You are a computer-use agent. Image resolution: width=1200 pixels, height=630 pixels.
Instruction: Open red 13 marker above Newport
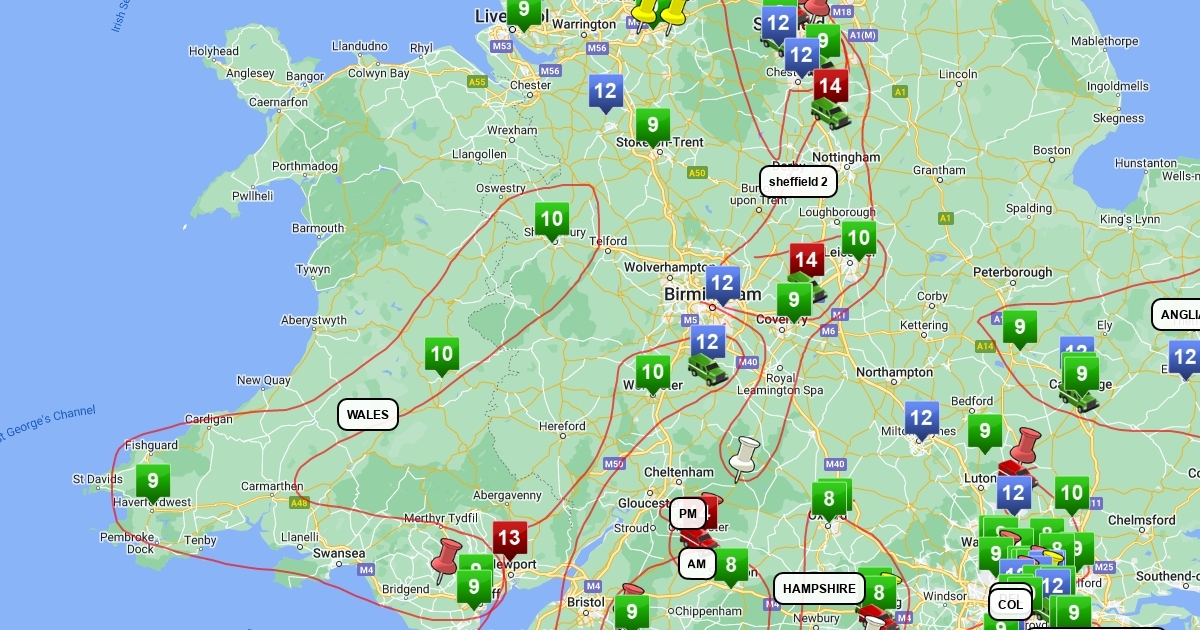tap(509, 539)
